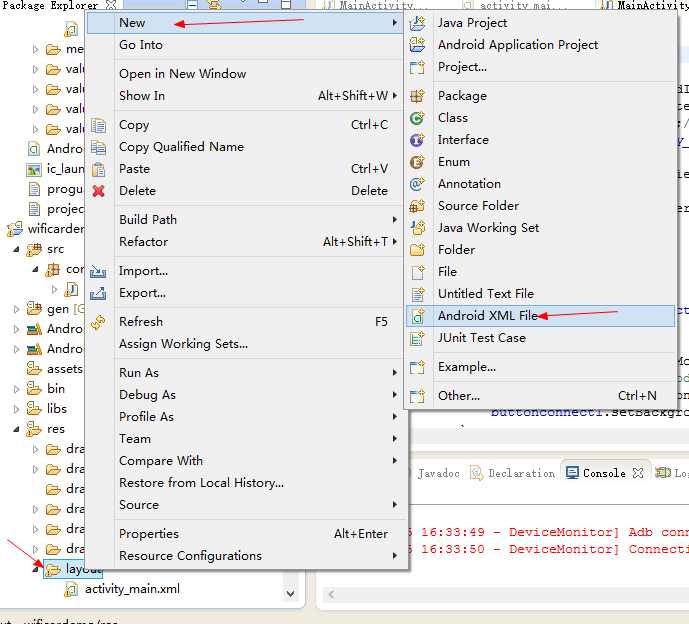Choose Properties in context menu

coord(244,533)
